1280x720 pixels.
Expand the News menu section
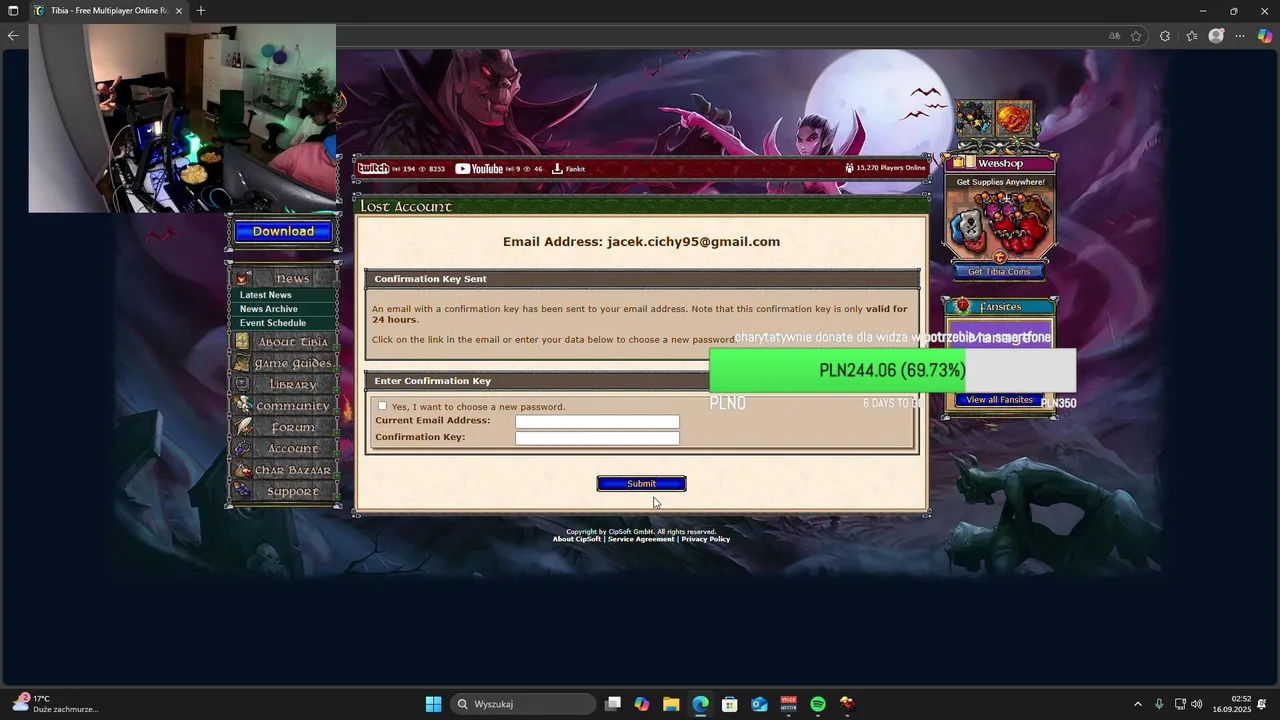click(x=284, y=278)
